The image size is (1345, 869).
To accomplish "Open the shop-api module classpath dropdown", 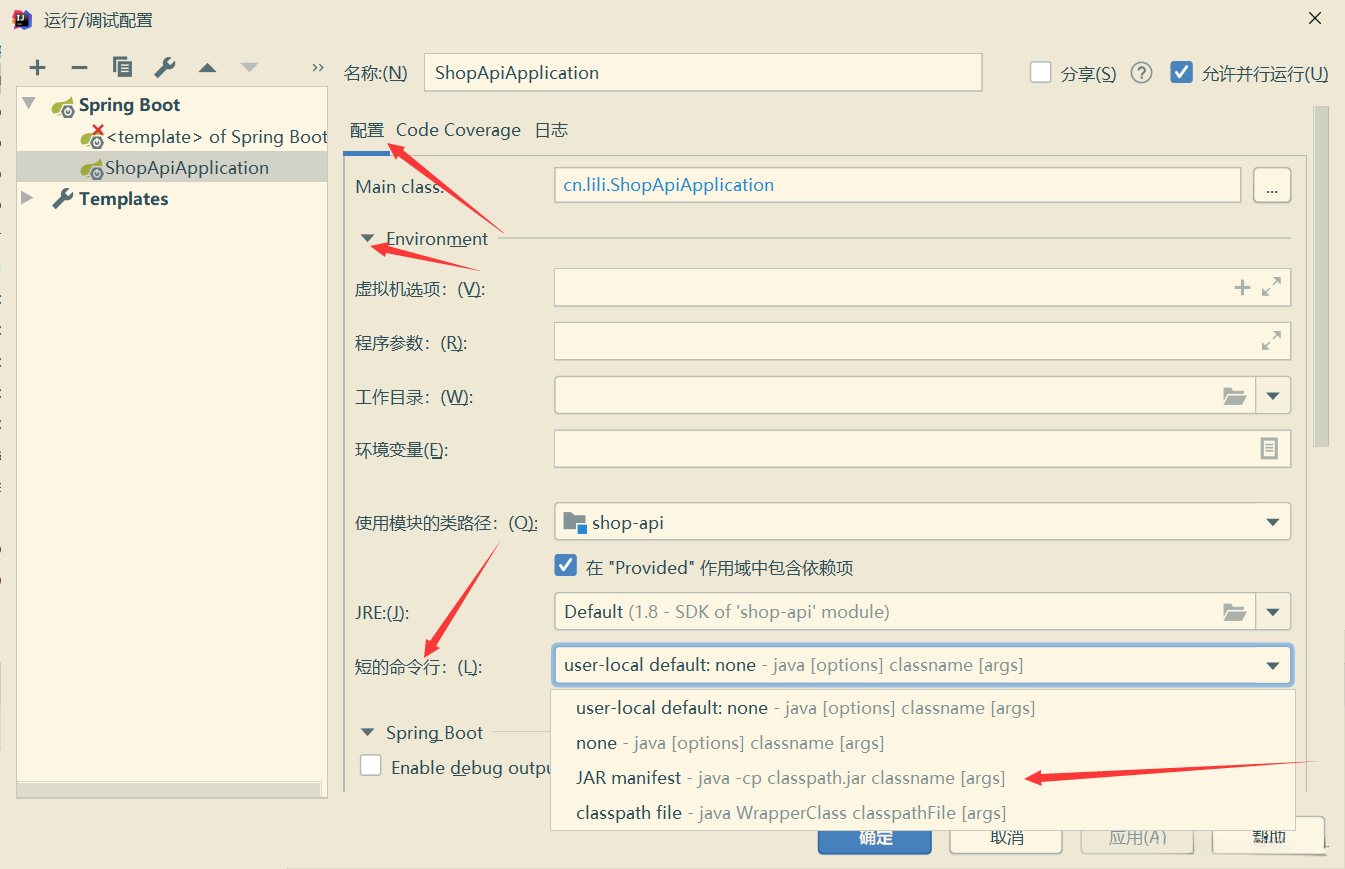I will pyautogui.click(x=1273, y=522).
